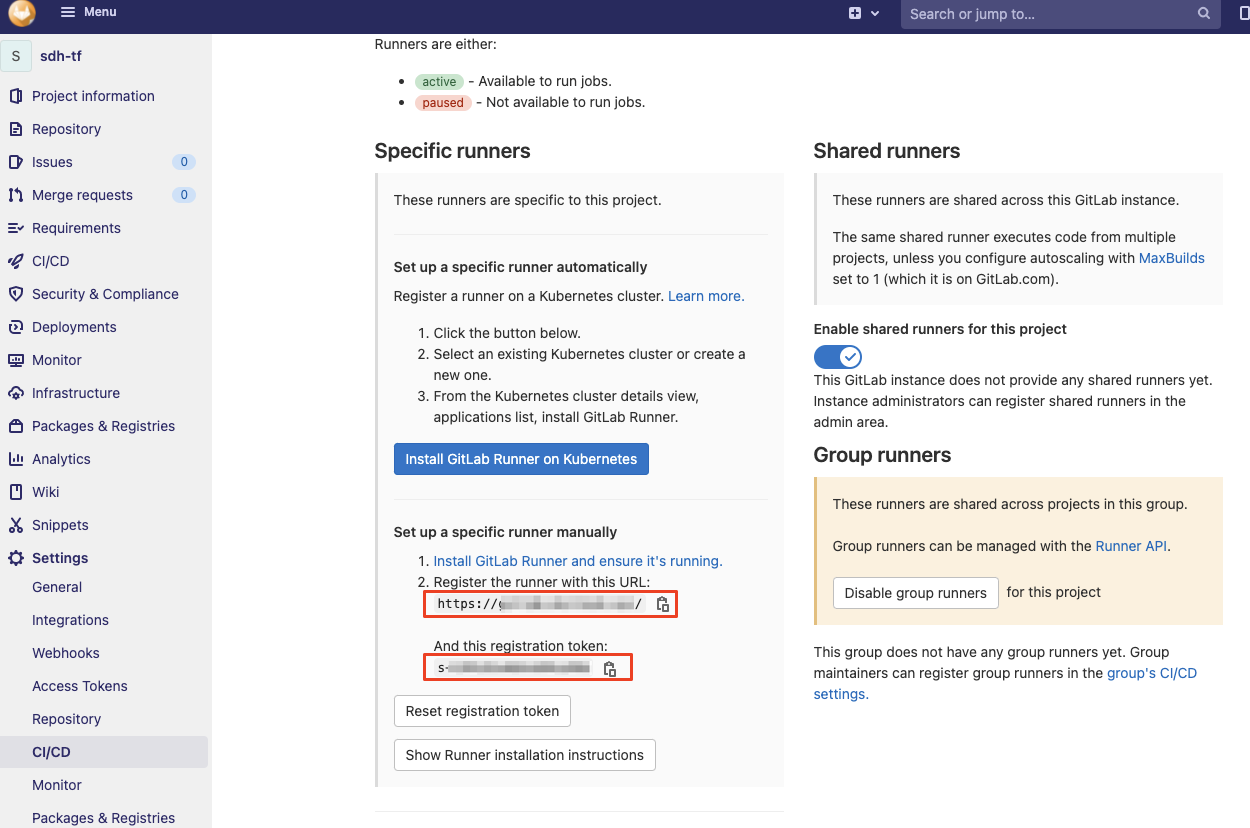Click the Merge requests count badge
This screenshot has width=1250, height=828.
click(x=183, y=195)
